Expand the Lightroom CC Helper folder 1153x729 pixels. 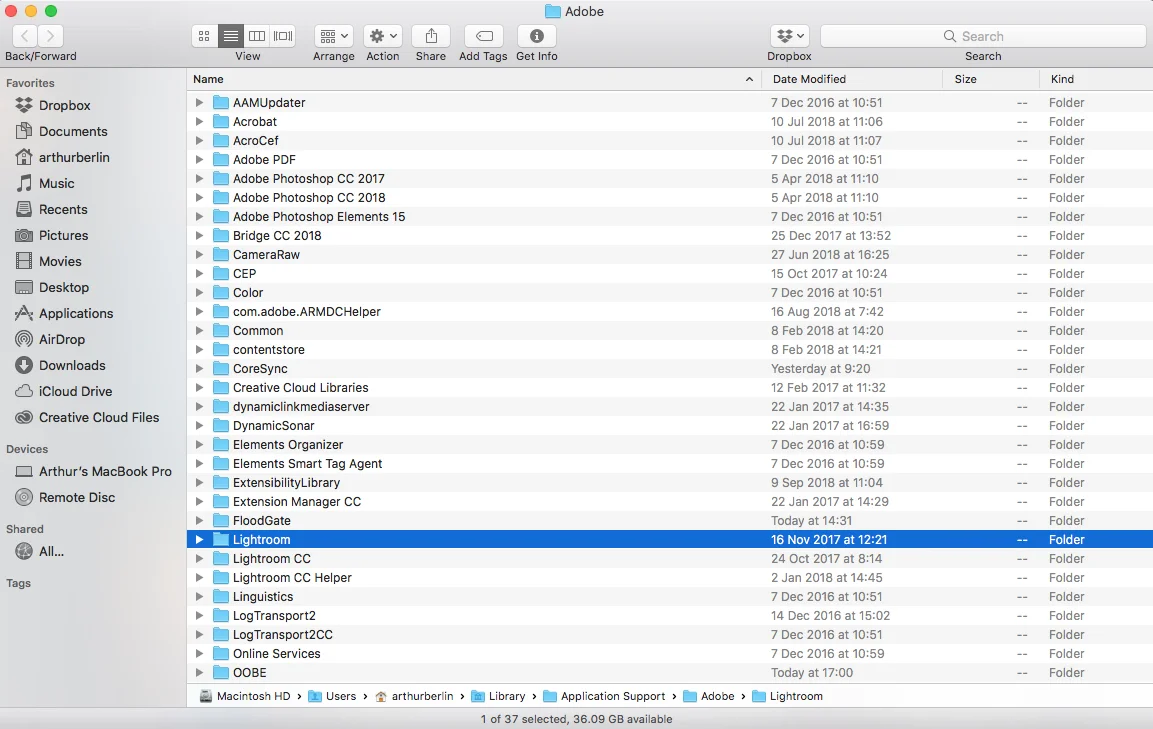(x=199, y=577)
